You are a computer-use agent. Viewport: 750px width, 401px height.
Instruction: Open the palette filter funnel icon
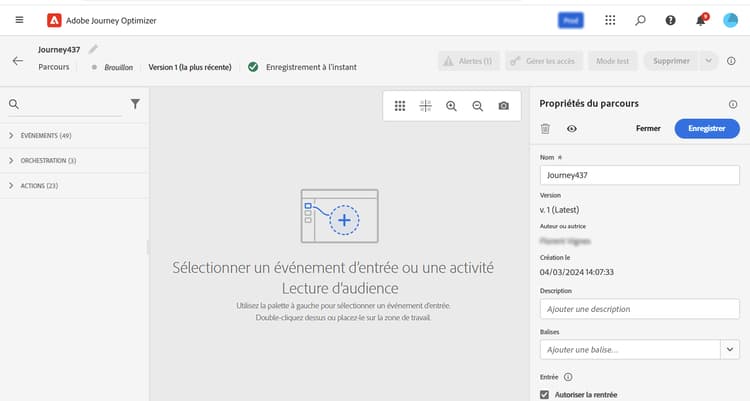135,104
